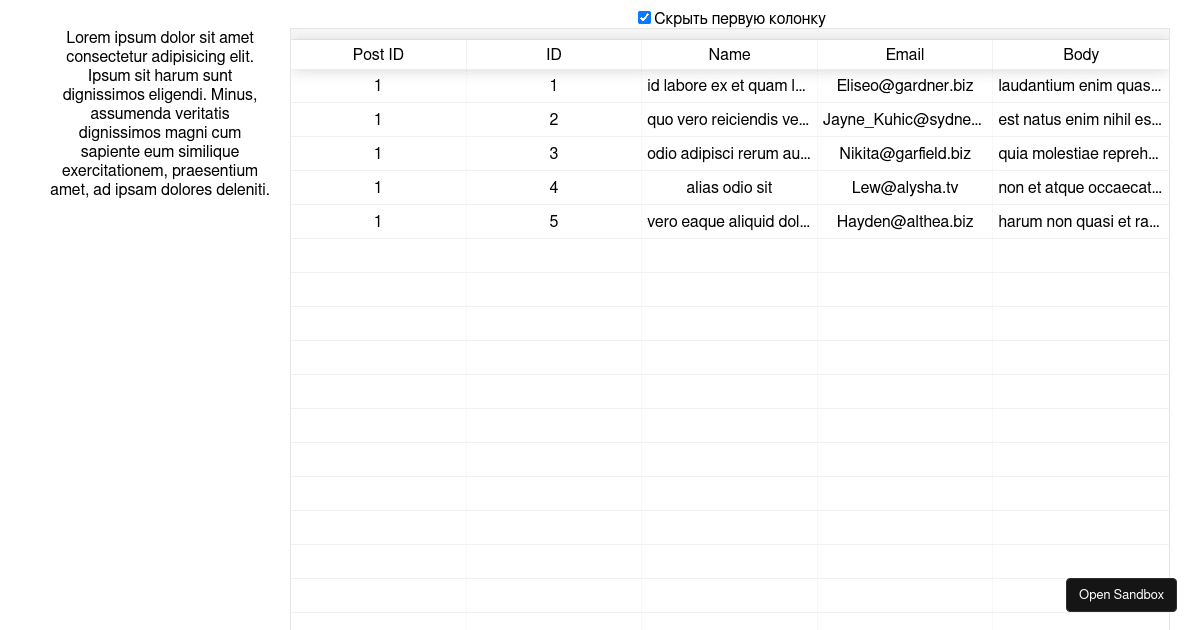Click the "id labore ex et quam" name cell

[729, 86]
